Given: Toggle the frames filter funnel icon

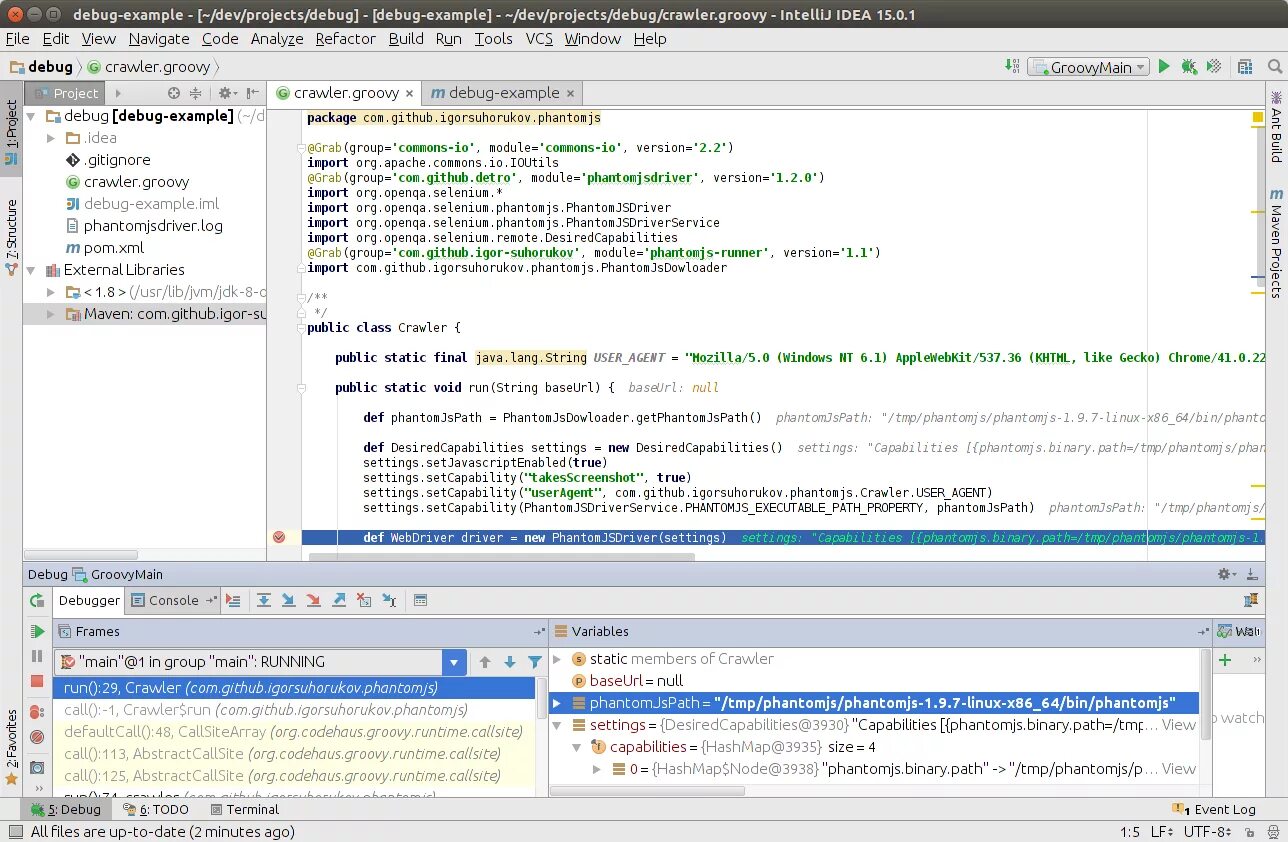Looking at the screenshot, I should 535,662.
